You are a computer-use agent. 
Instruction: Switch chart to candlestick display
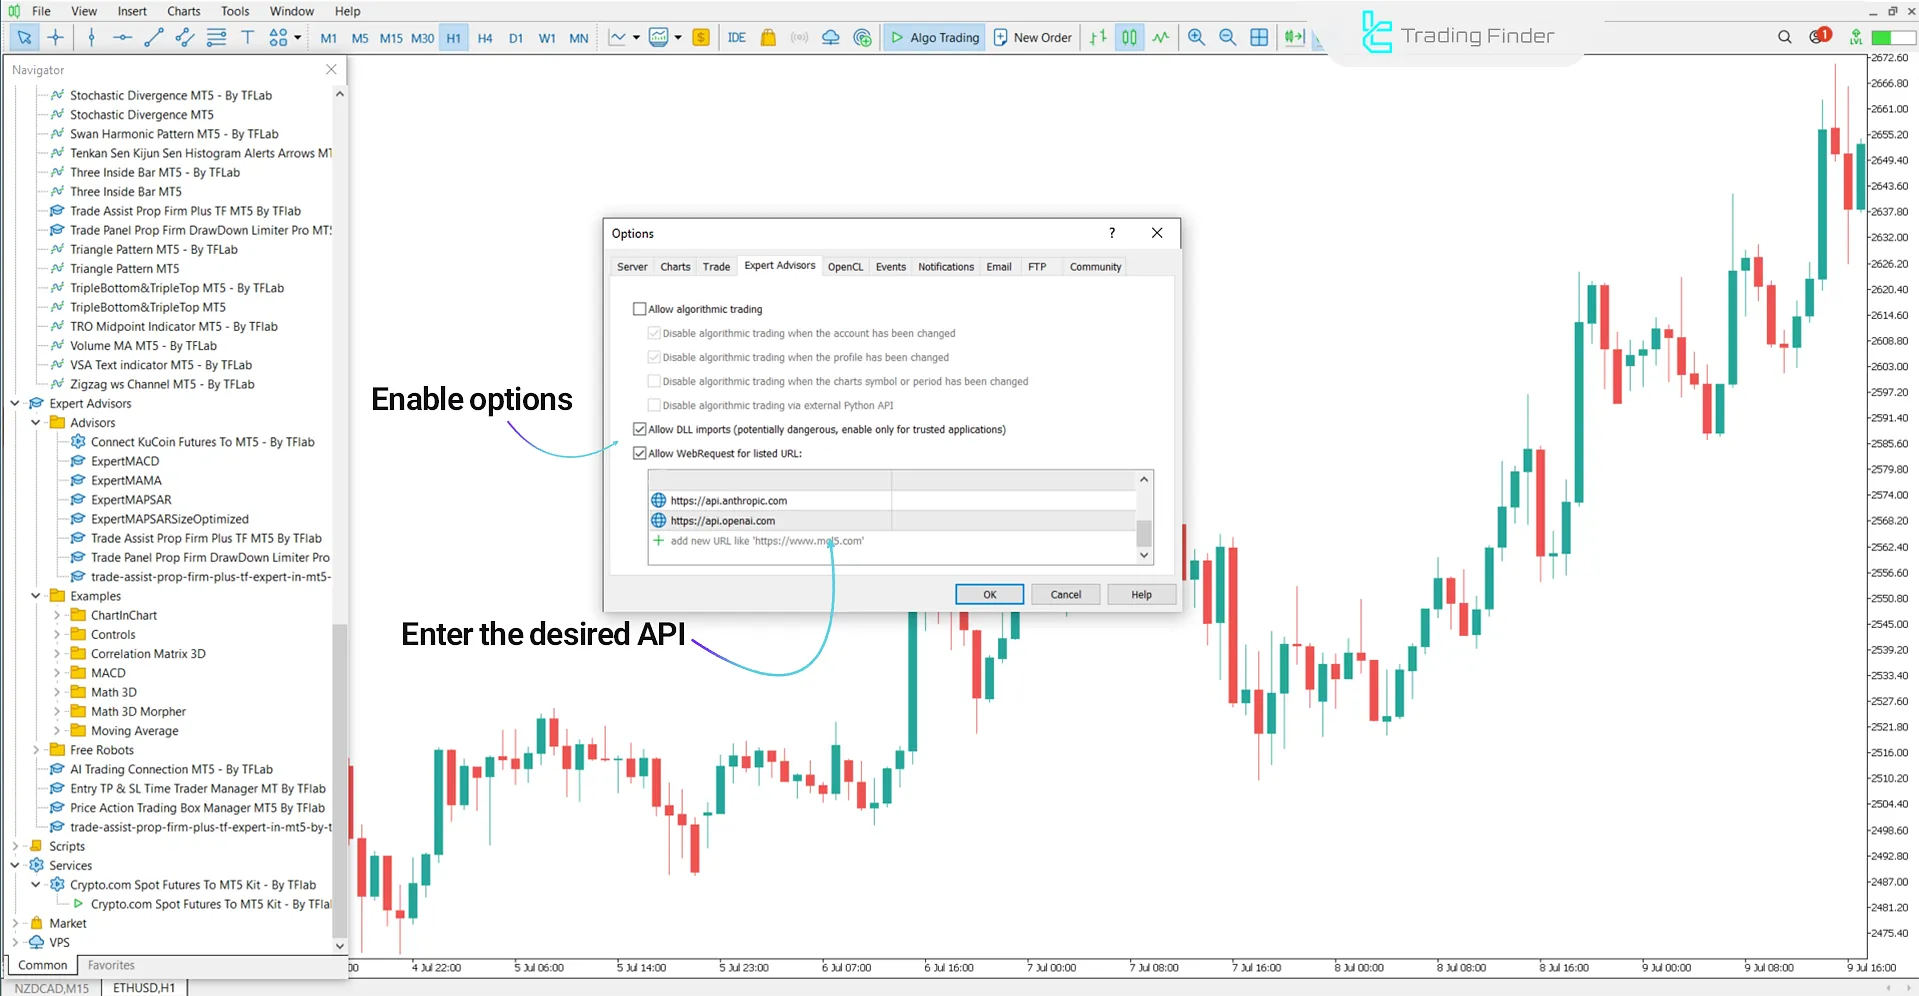[1129, 38]
